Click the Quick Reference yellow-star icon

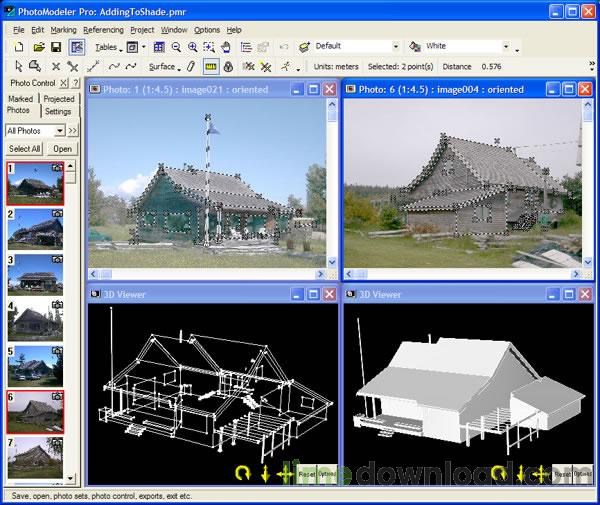[x=265, y=67]
